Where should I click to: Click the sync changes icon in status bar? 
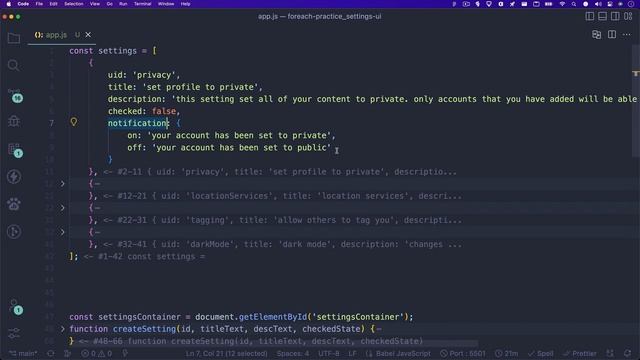coord(51,353)
